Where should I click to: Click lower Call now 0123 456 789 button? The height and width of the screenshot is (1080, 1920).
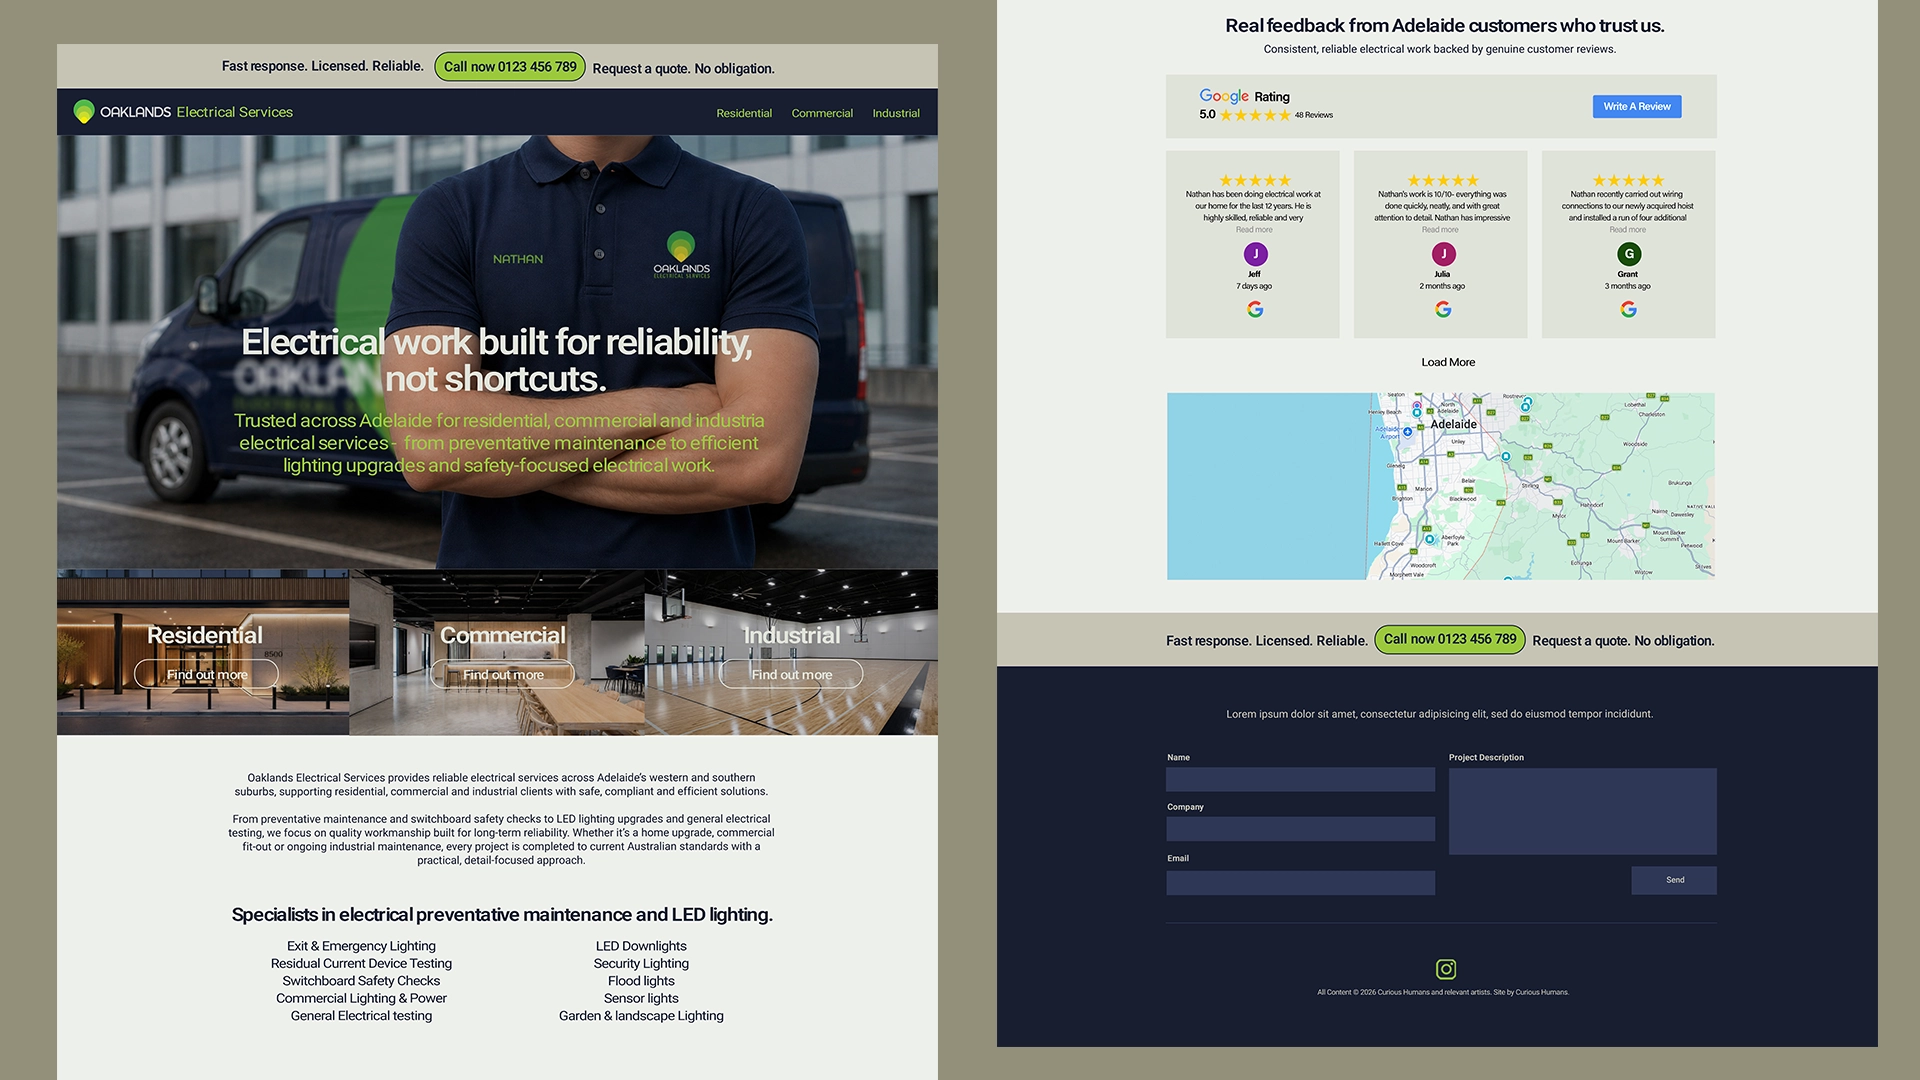[x=1450, y=639]
